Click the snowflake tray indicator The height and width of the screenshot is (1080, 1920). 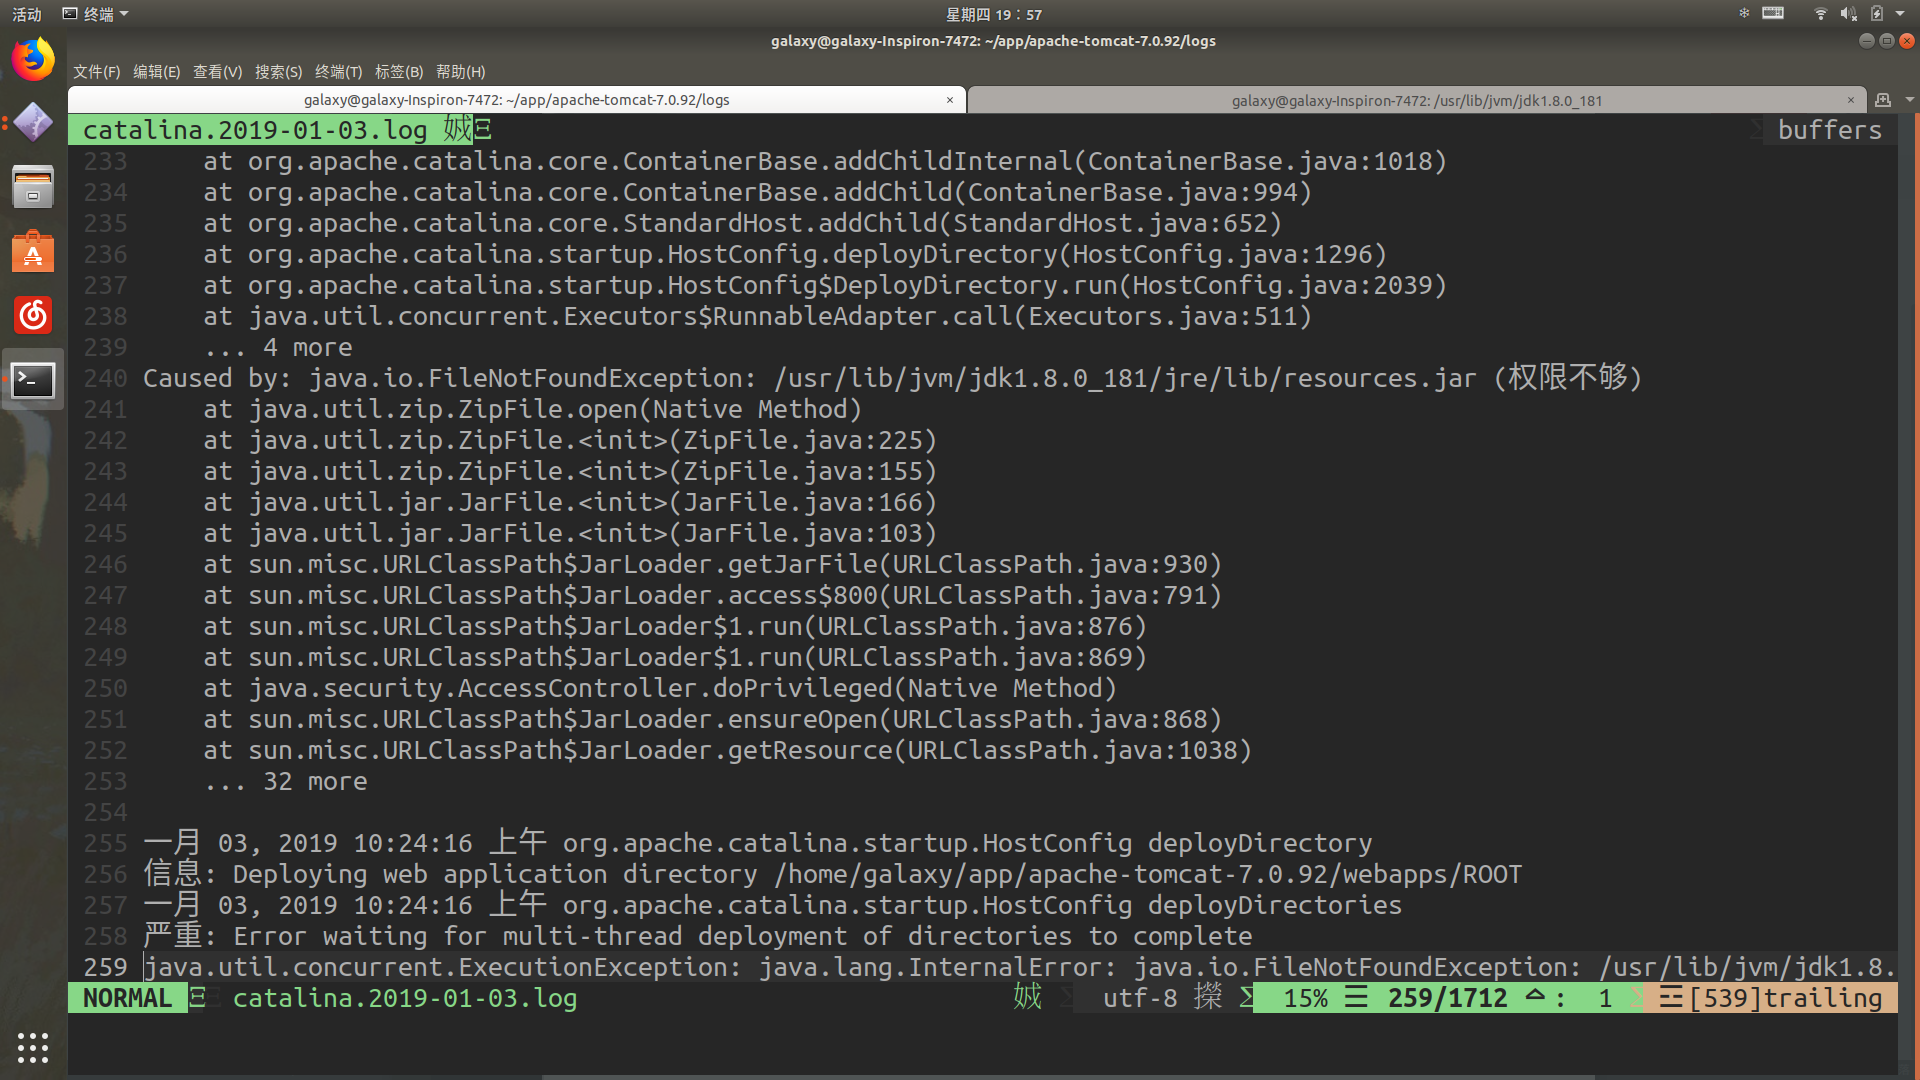[1744, 14]
